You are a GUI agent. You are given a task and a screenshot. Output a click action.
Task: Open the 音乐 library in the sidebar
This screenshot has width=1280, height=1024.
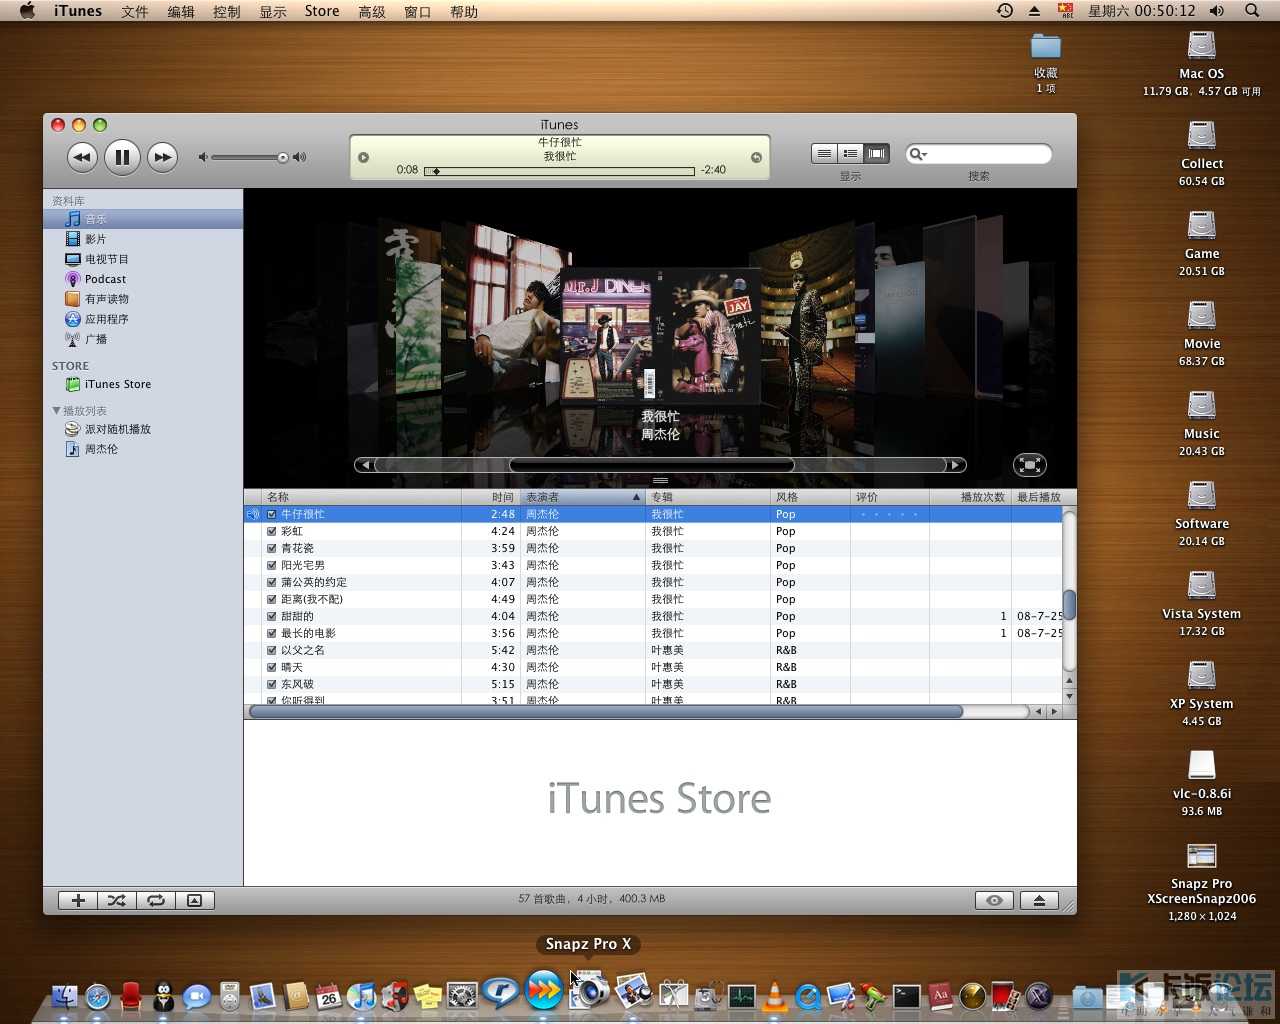pos(143,219)
